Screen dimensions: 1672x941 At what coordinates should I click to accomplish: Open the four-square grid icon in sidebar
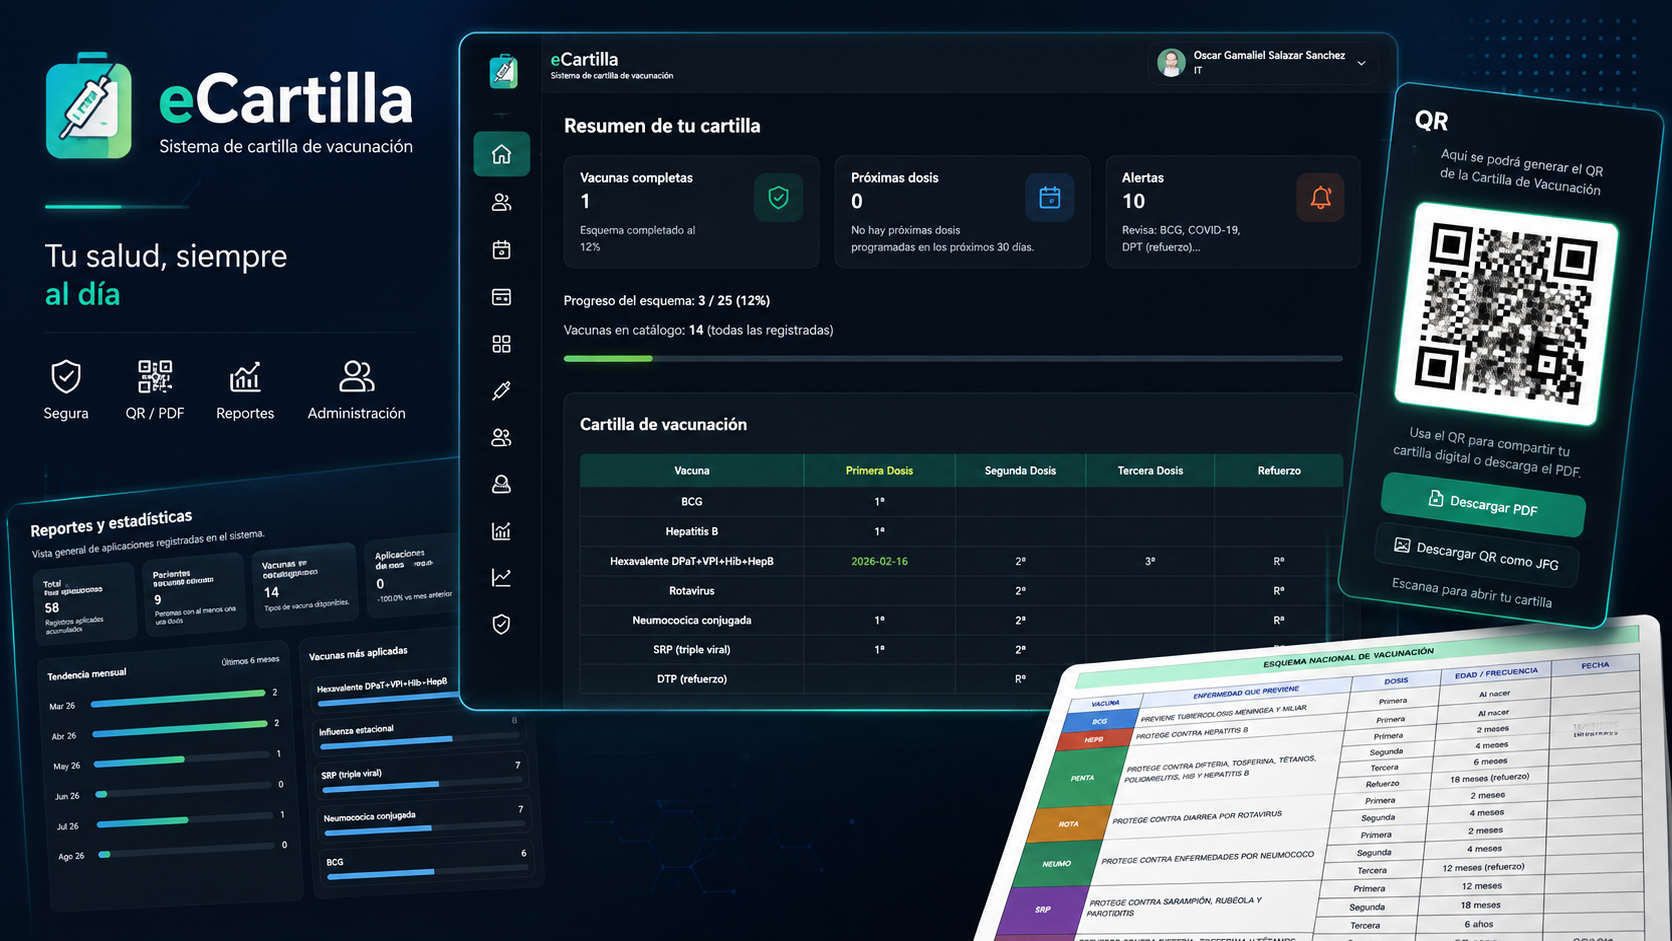501,344
